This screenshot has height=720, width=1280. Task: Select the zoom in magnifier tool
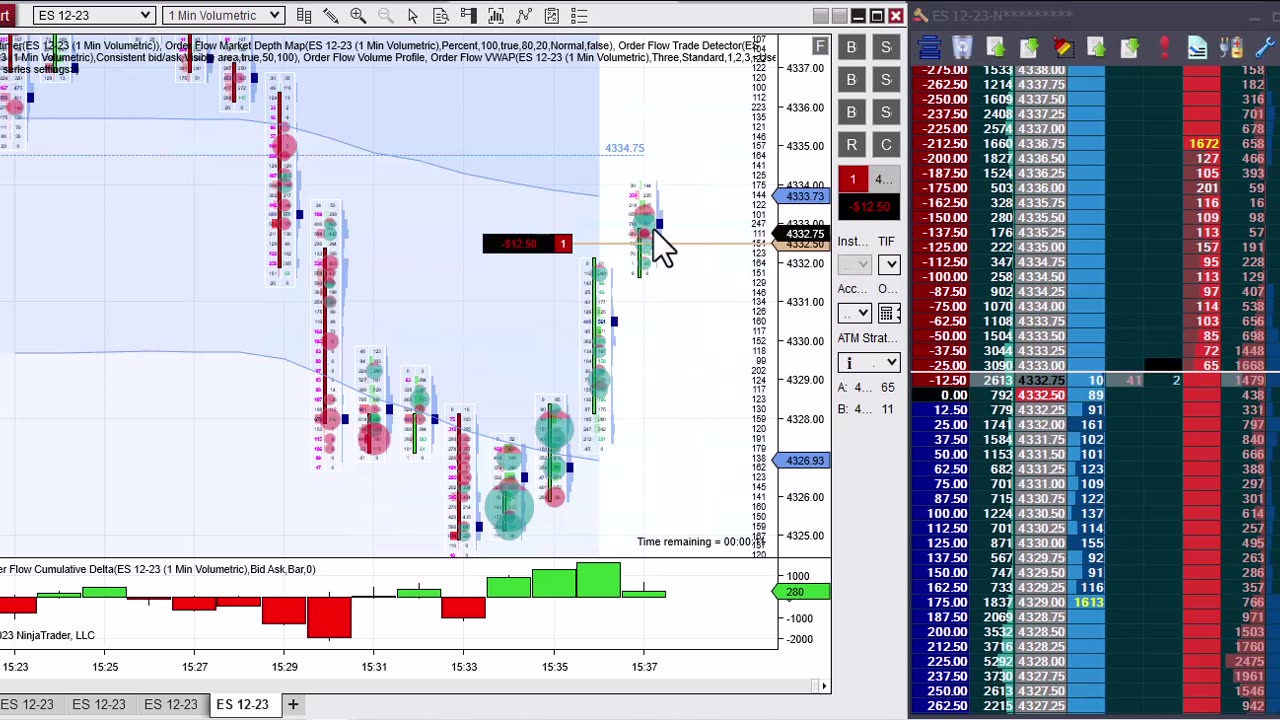358,15
